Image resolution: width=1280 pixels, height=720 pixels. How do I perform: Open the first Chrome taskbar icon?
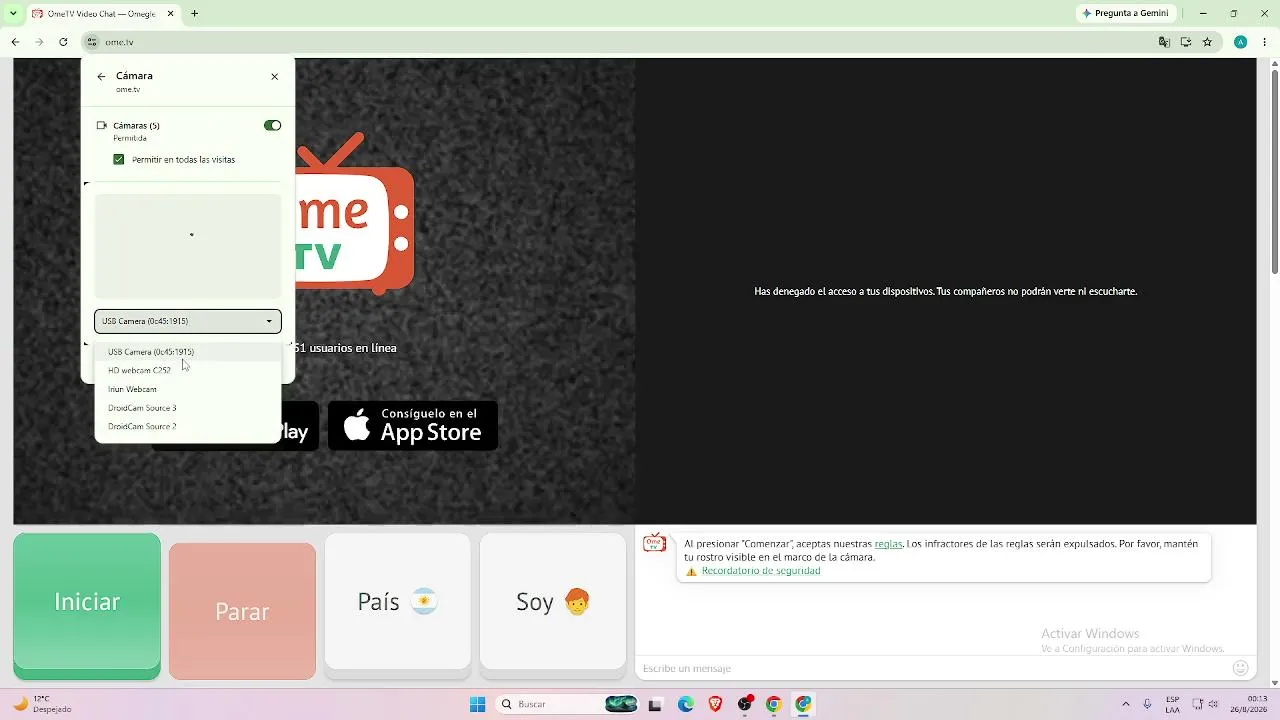point(774,704)
